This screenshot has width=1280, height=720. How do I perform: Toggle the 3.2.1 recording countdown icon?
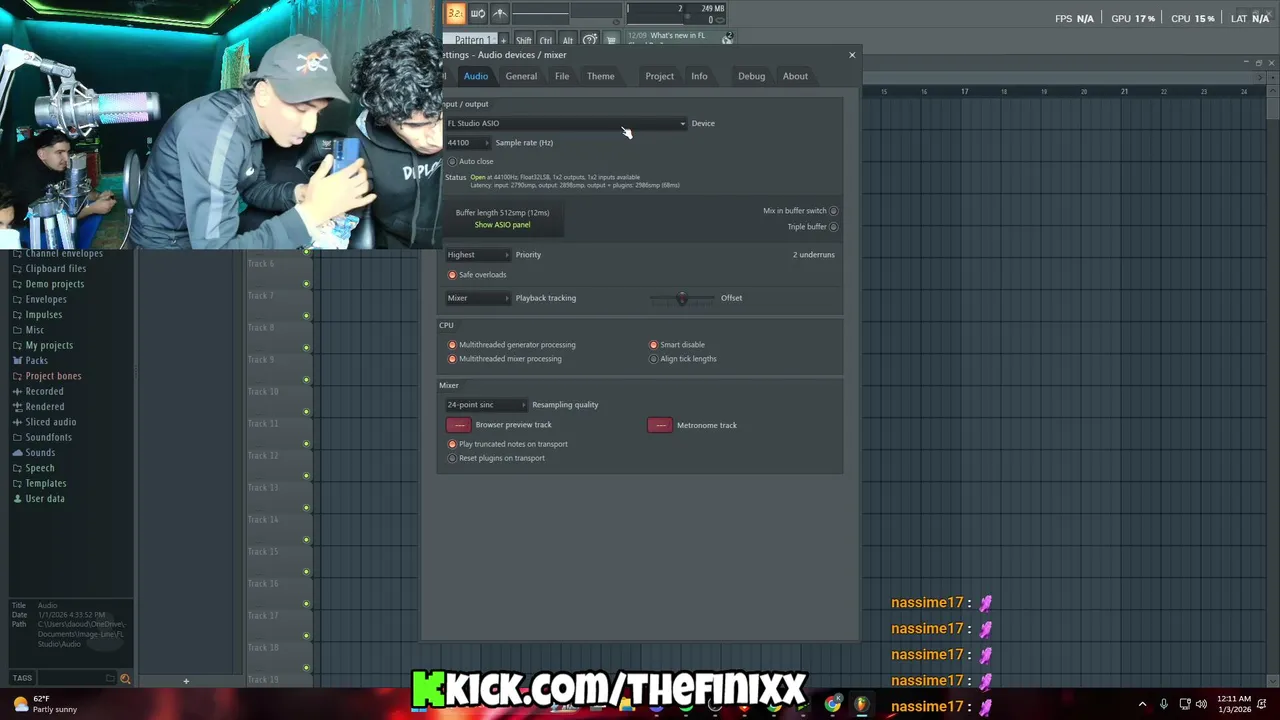pyautogui.click(x=455, y=13)
